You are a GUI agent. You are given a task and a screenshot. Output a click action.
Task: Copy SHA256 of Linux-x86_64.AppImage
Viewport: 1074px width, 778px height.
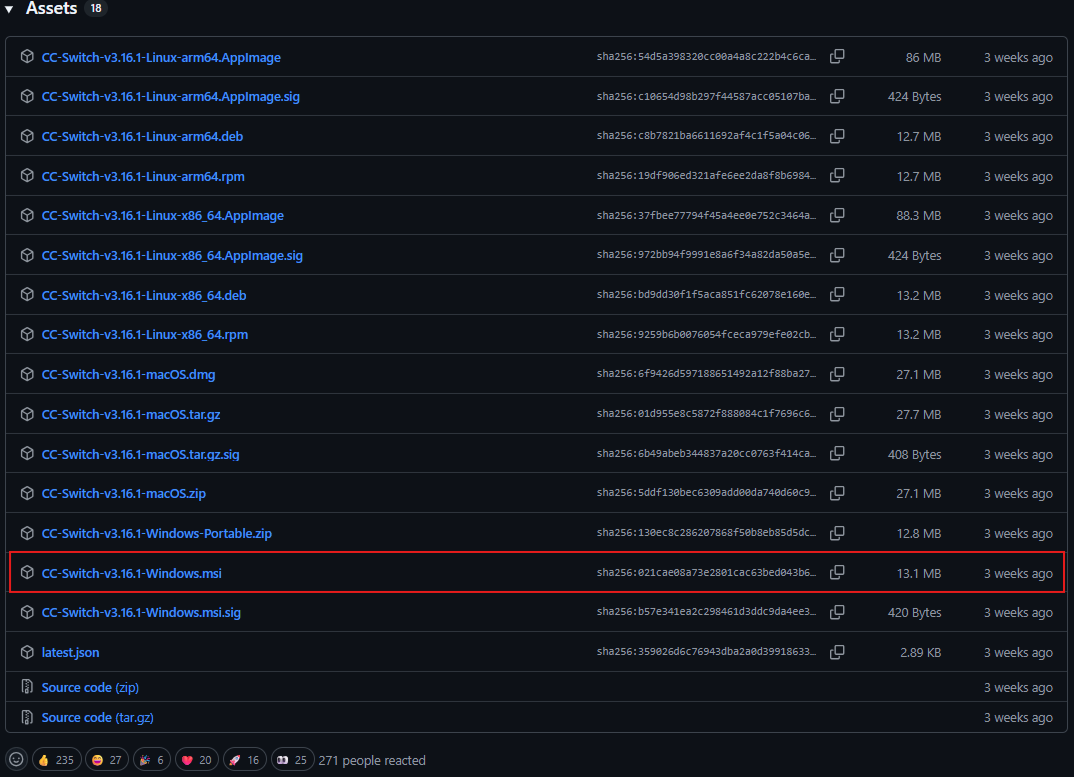point(837,215)
